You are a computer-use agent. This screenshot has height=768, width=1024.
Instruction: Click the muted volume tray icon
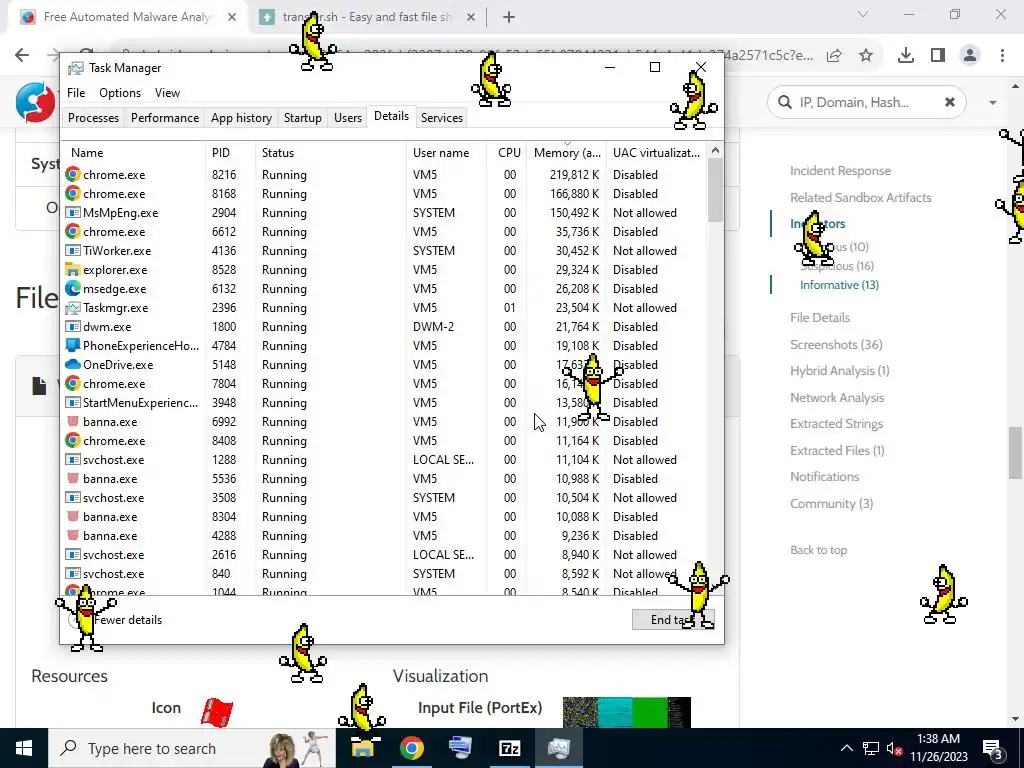[x=895, y=748]
